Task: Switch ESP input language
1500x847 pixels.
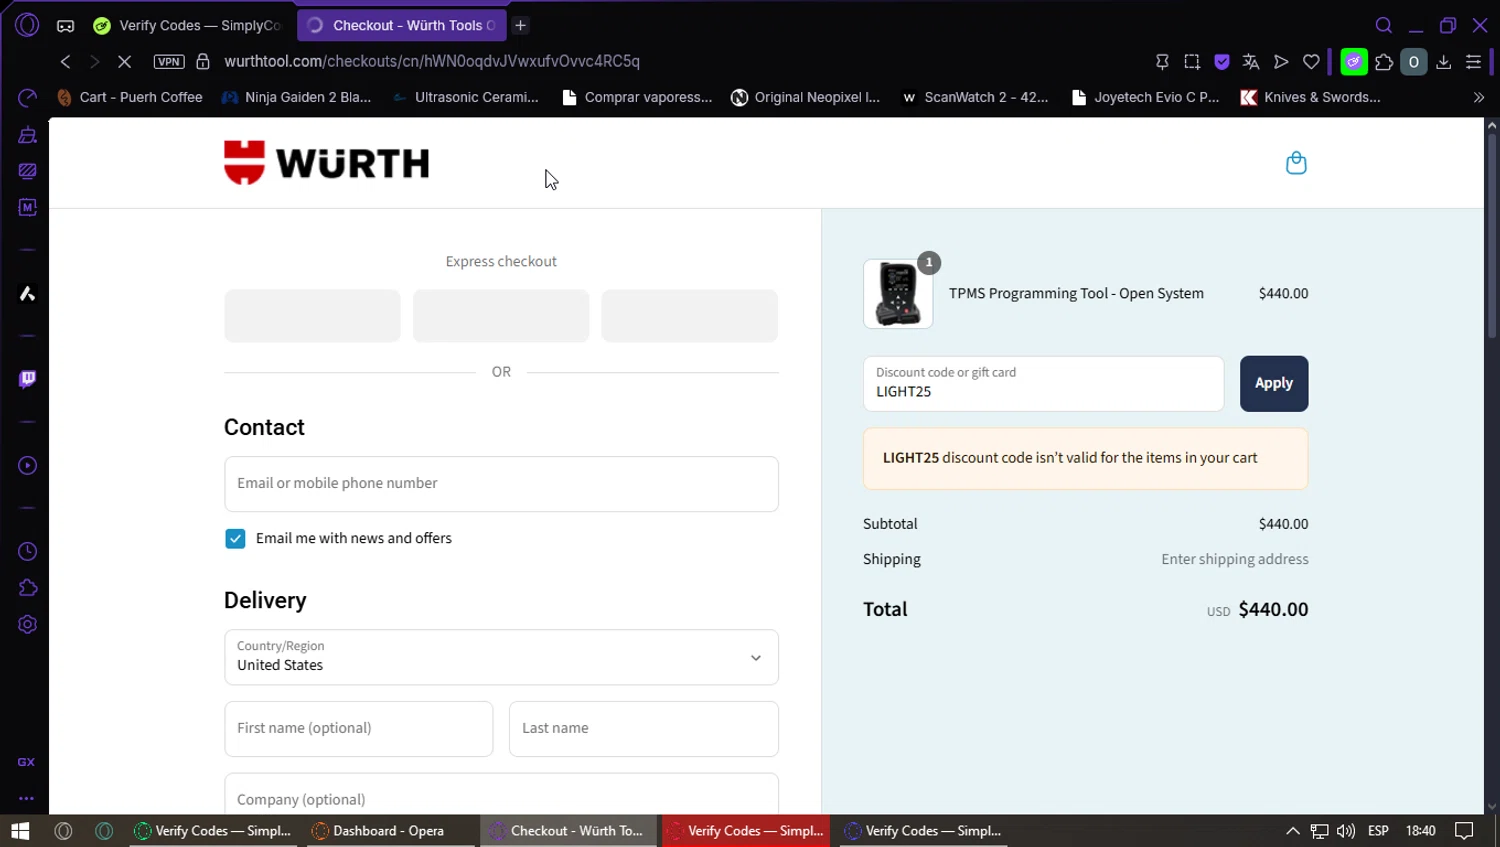Action: (x=1378, y=831)
